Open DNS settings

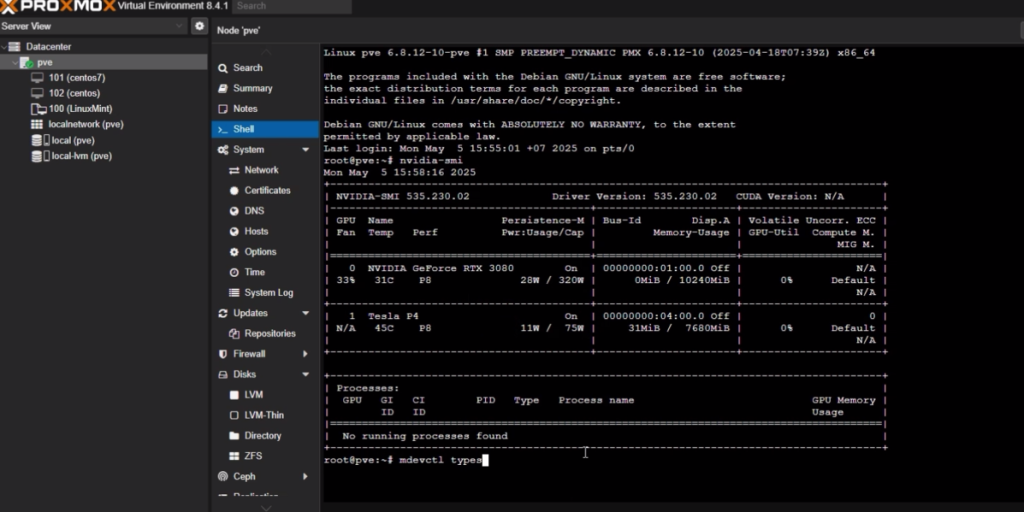[254, 211]
